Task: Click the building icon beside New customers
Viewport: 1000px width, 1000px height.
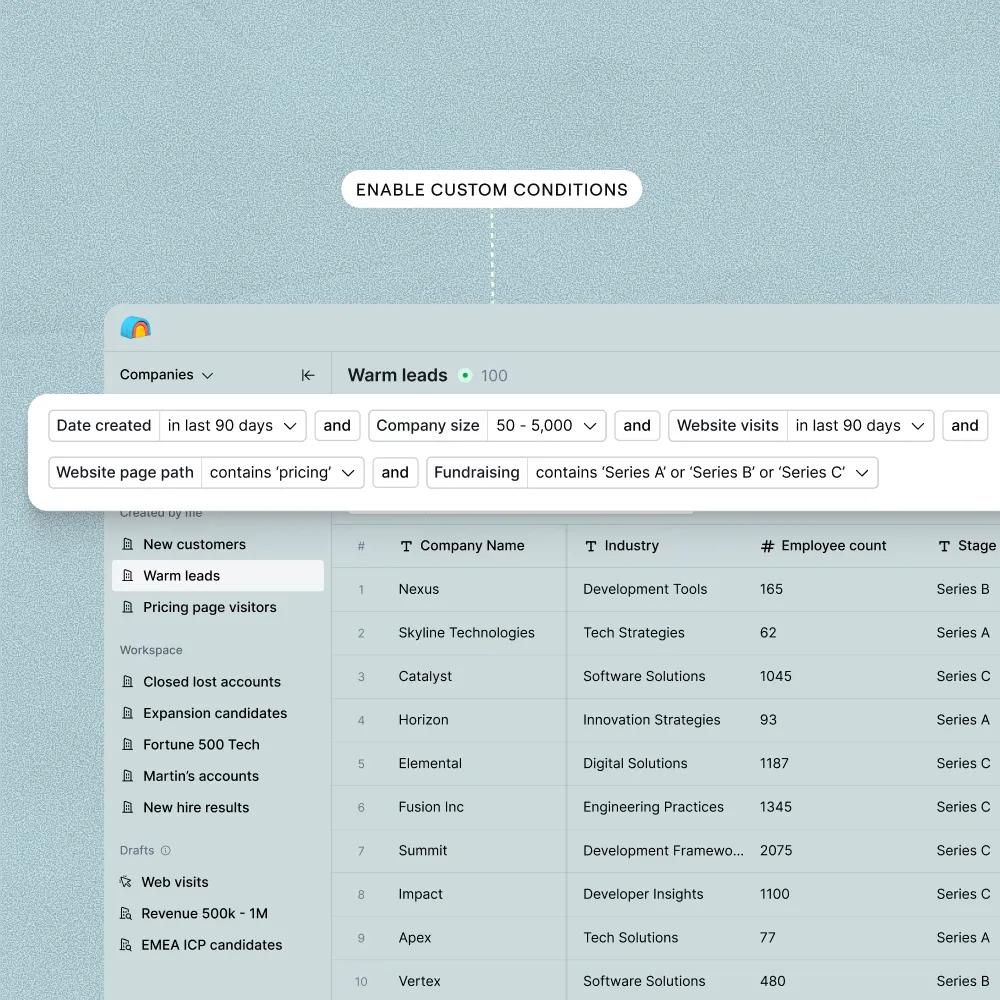Action: tap(128, 544)
